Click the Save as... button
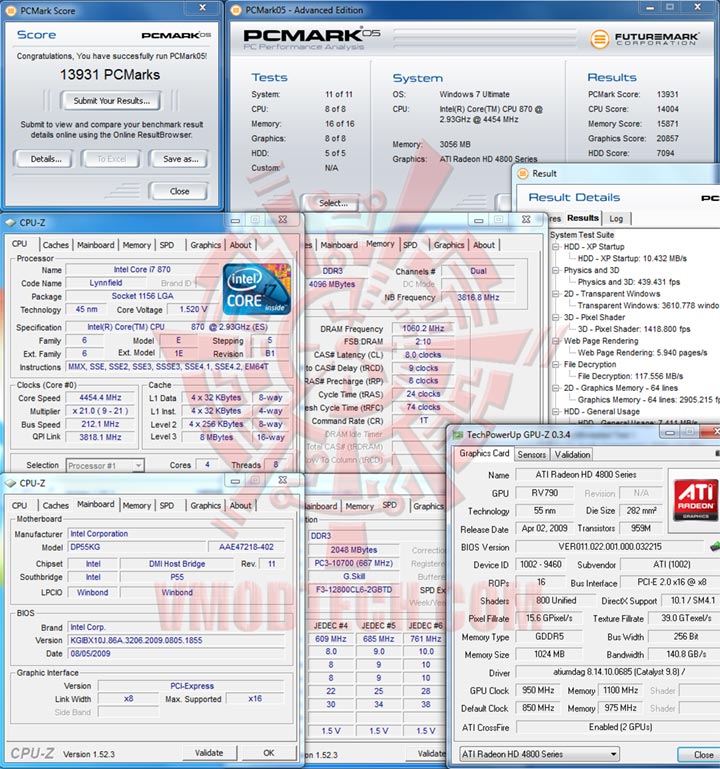 point(180,159)
